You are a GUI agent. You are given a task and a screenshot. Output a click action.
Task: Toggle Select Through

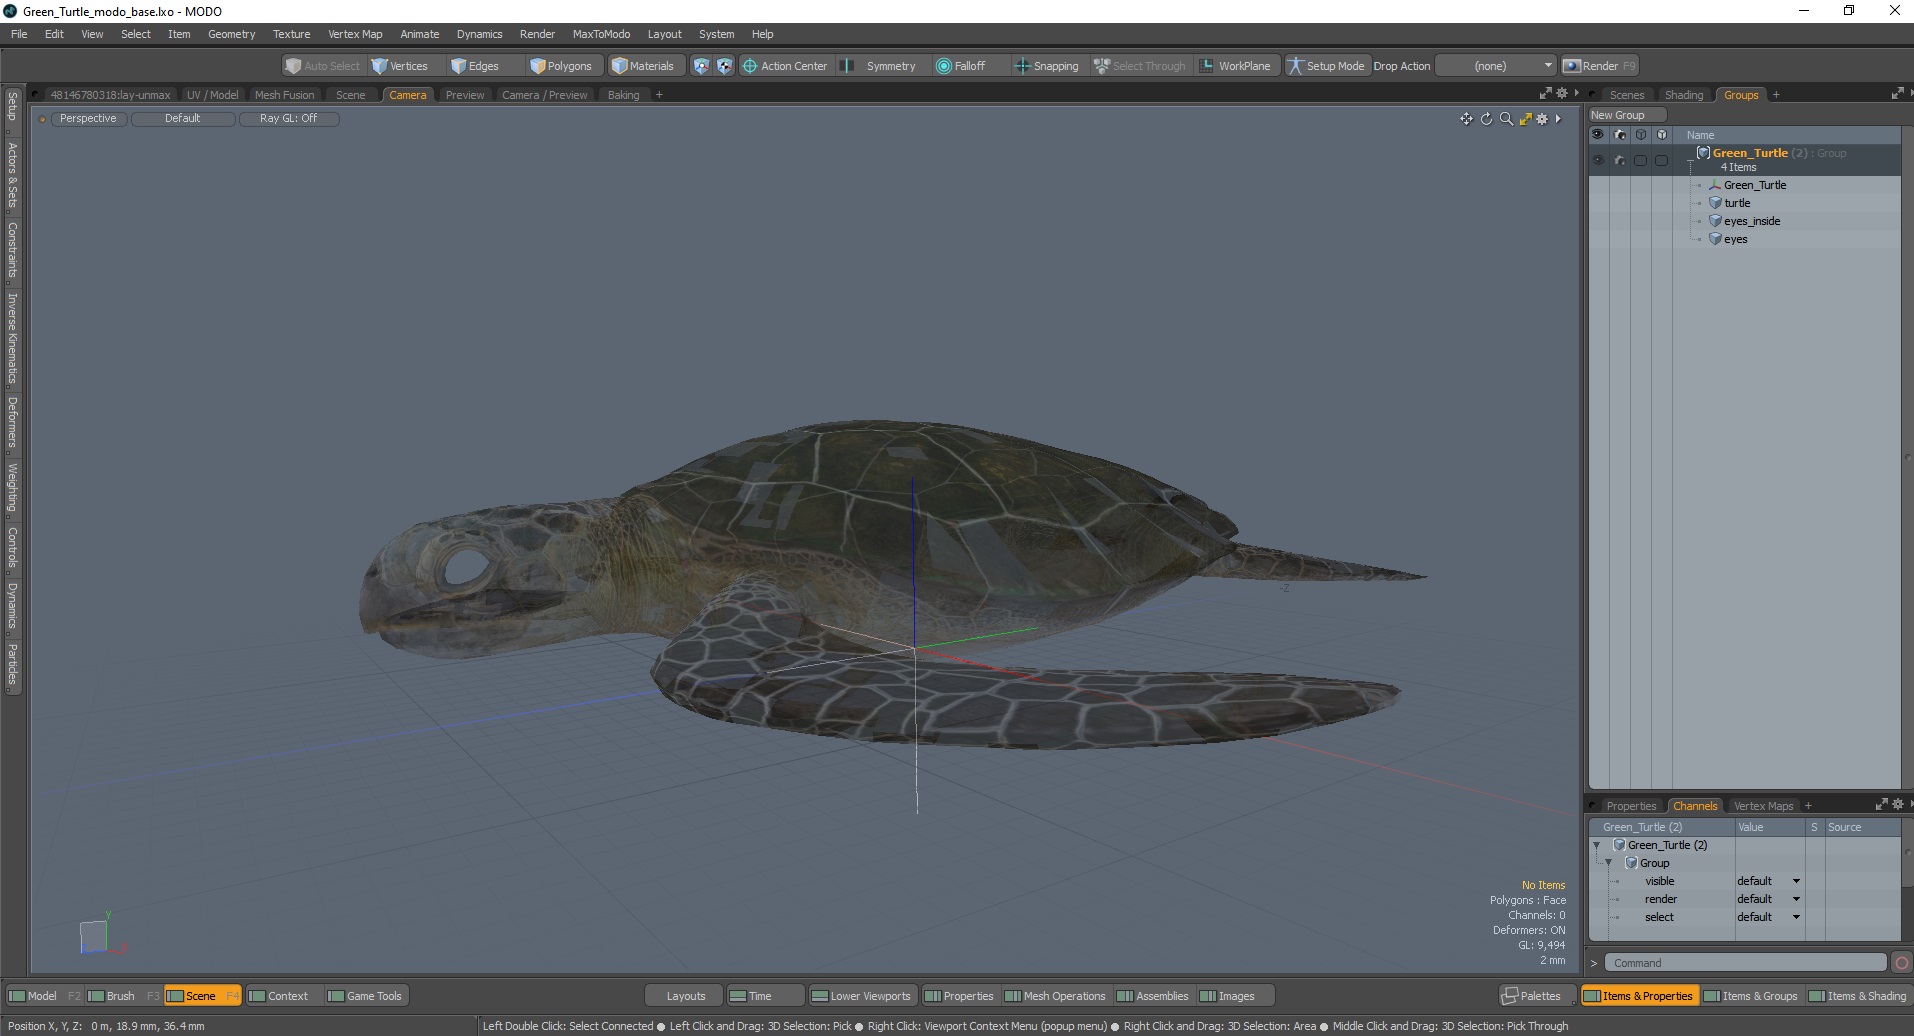point(1139,66)
